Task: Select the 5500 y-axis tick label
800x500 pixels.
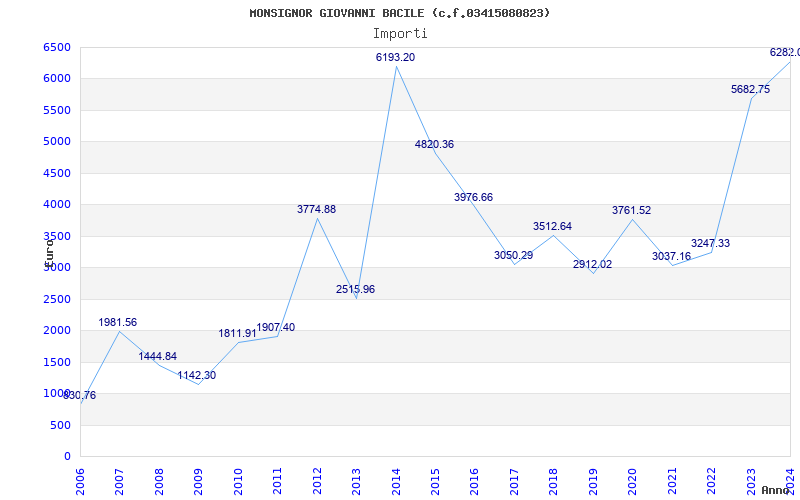Action: tap(57, 110)
